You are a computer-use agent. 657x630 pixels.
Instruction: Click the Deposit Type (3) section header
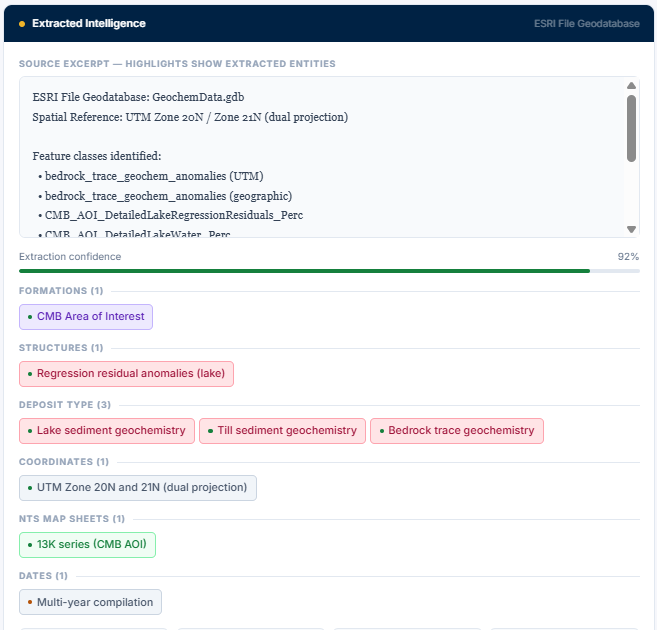point(64,405)
